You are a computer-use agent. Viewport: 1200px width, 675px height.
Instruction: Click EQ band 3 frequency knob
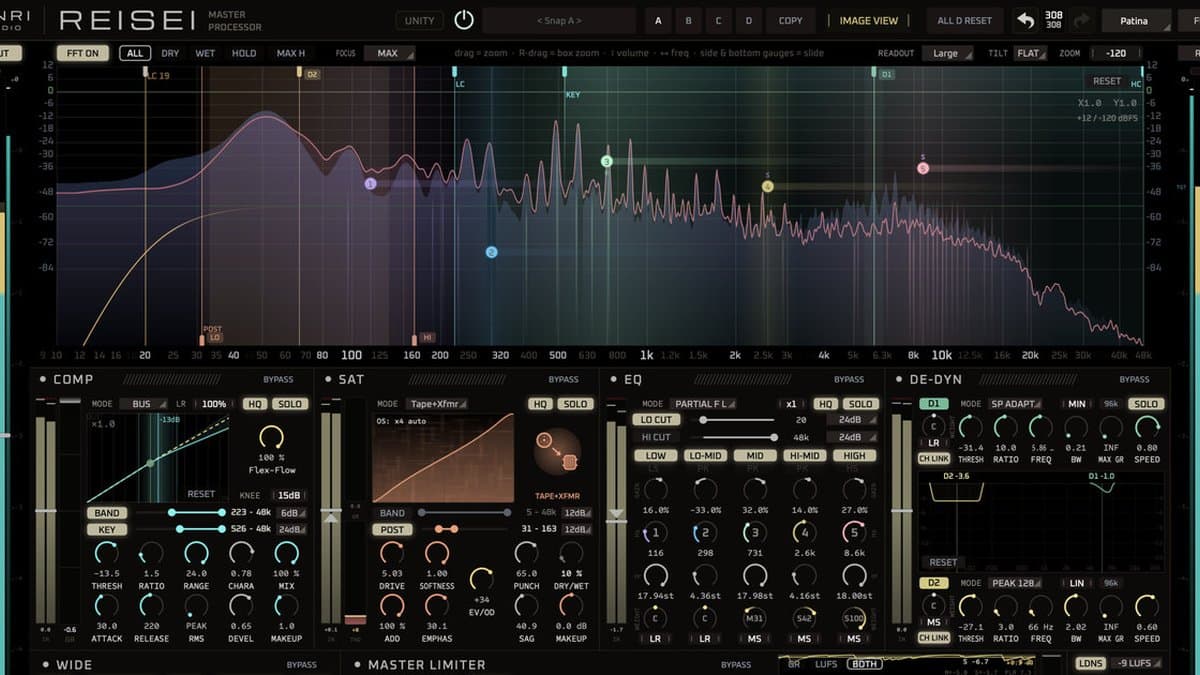(x=755, y=533)
